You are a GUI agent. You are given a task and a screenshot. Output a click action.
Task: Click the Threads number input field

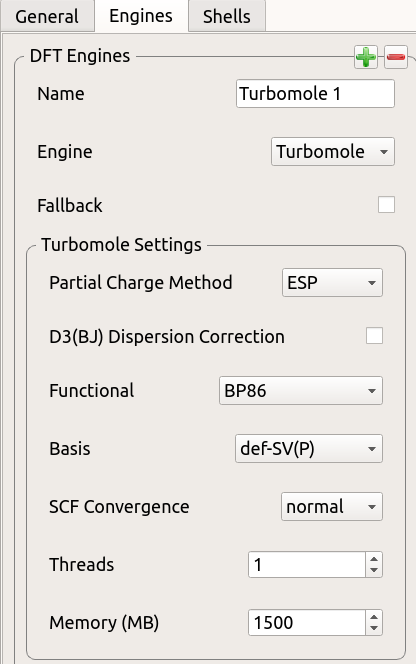pos(307,564)
